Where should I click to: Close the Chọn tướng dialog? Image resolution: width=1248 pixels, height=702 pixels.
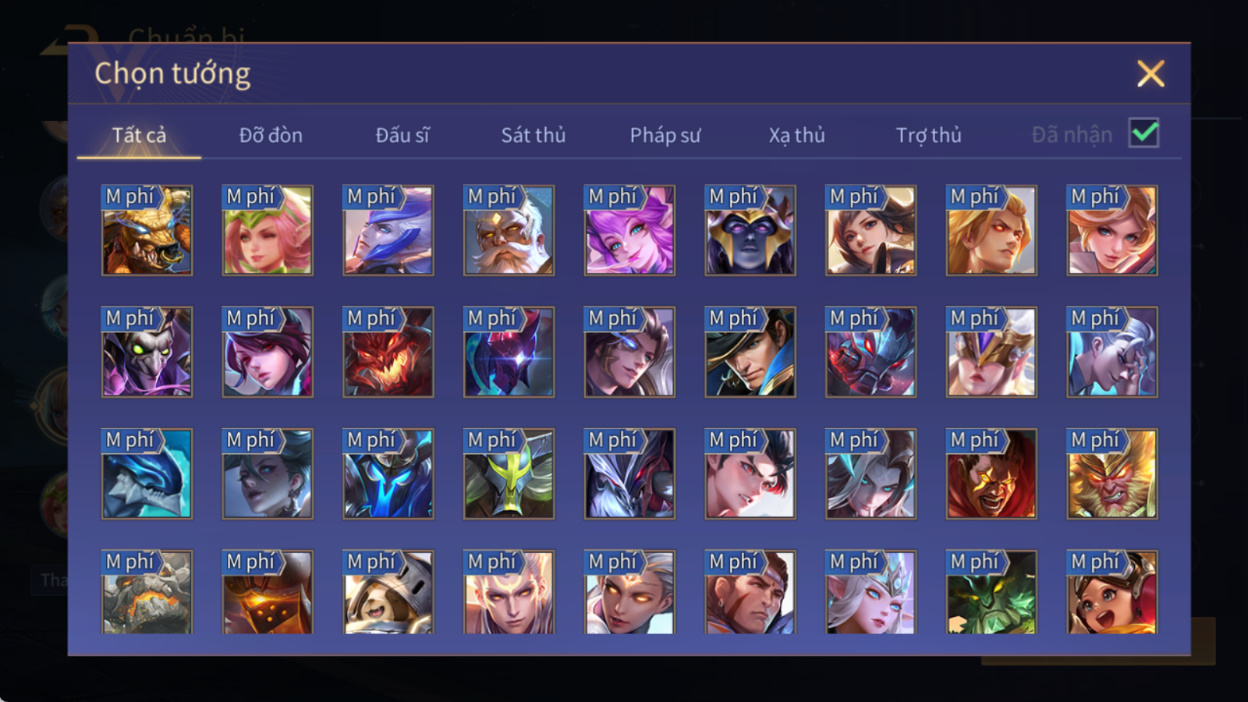[x=1151, y=73]
